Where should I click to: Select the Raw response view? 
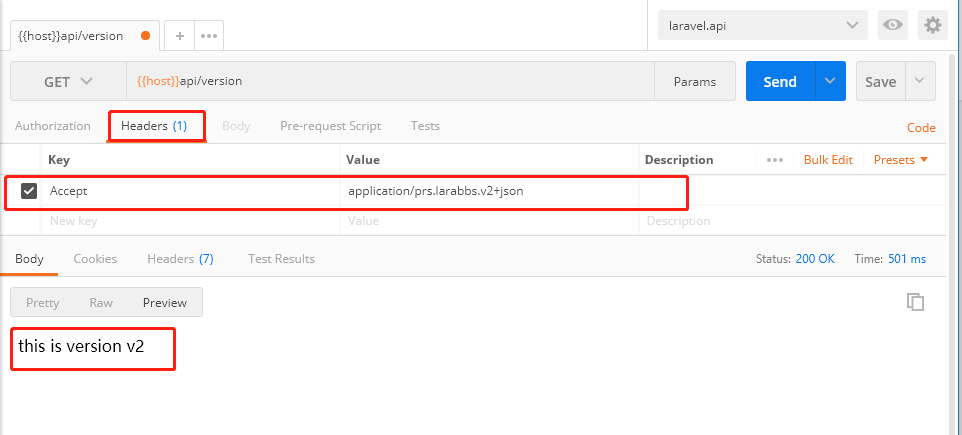click(x=101, y=302)
